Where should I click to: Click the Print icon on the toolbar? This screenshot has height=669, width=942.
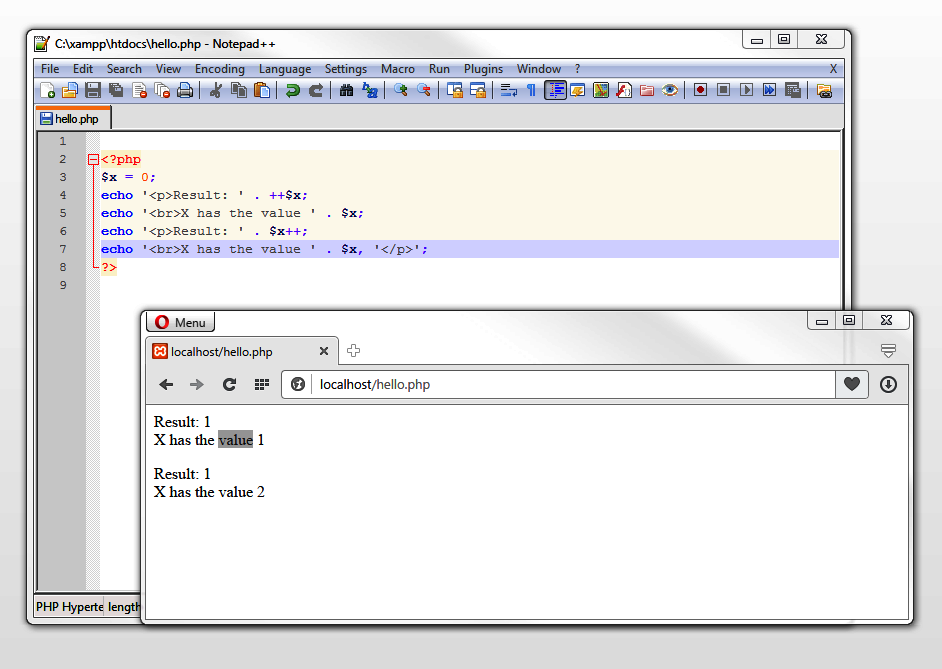click(186, 90)
